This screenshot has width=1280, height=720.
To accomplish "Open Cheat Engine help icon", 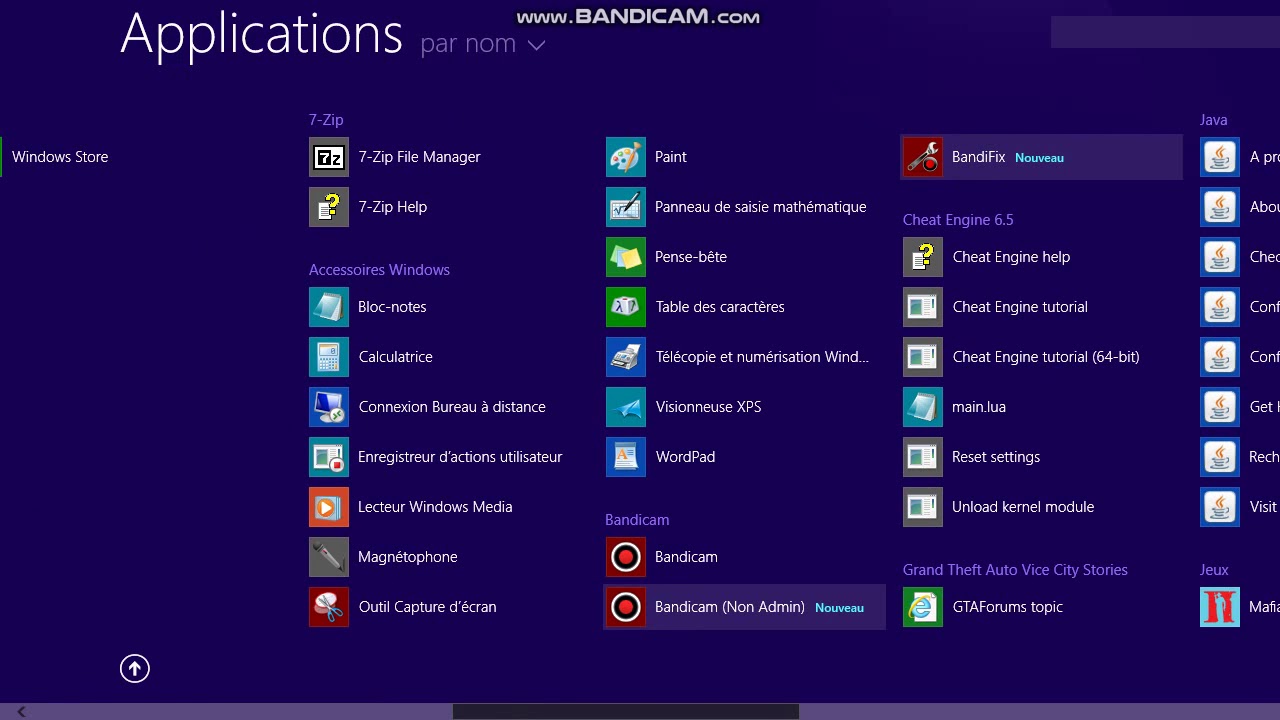I will coord(923,257).
